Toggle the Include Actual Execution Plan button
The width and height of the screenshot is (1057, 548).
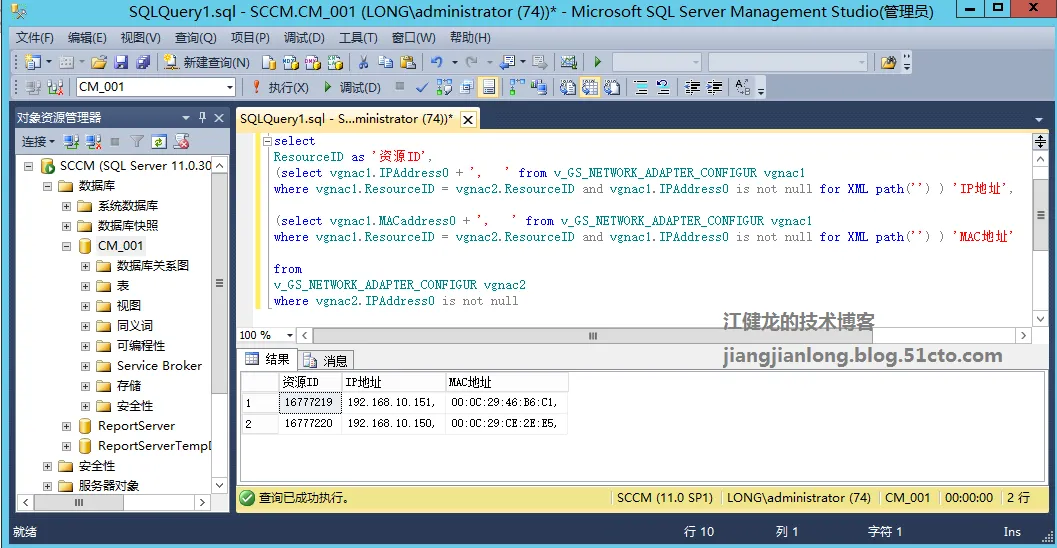point(517,88)
